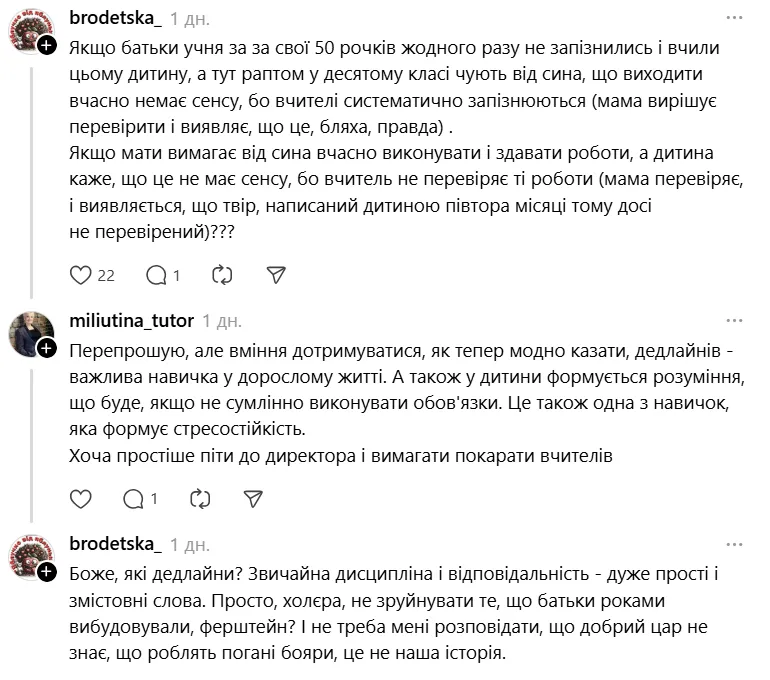
Task: Open more options for miliutina_tutor comment
Action: [x=735, y=321]
